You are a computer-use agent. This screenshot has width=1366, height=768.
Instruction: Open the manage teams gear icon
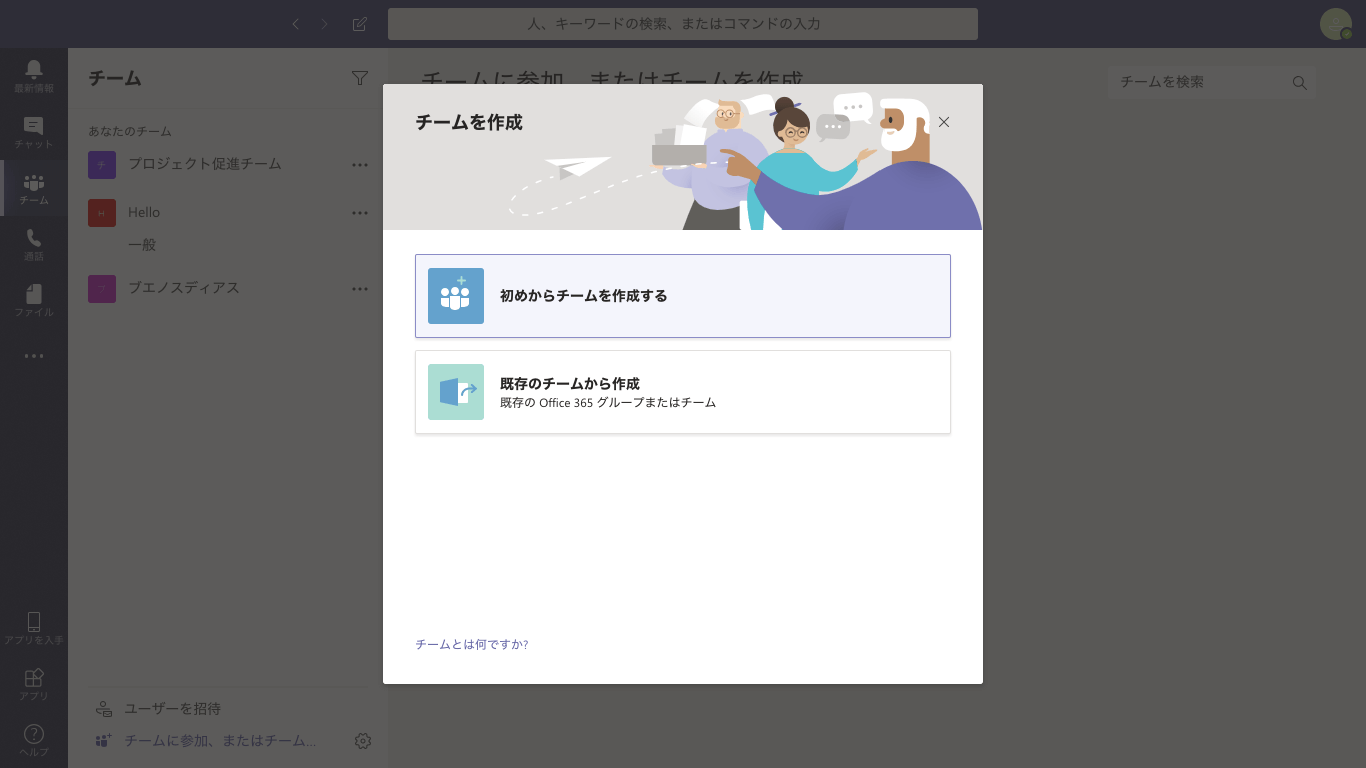point(363,741)
